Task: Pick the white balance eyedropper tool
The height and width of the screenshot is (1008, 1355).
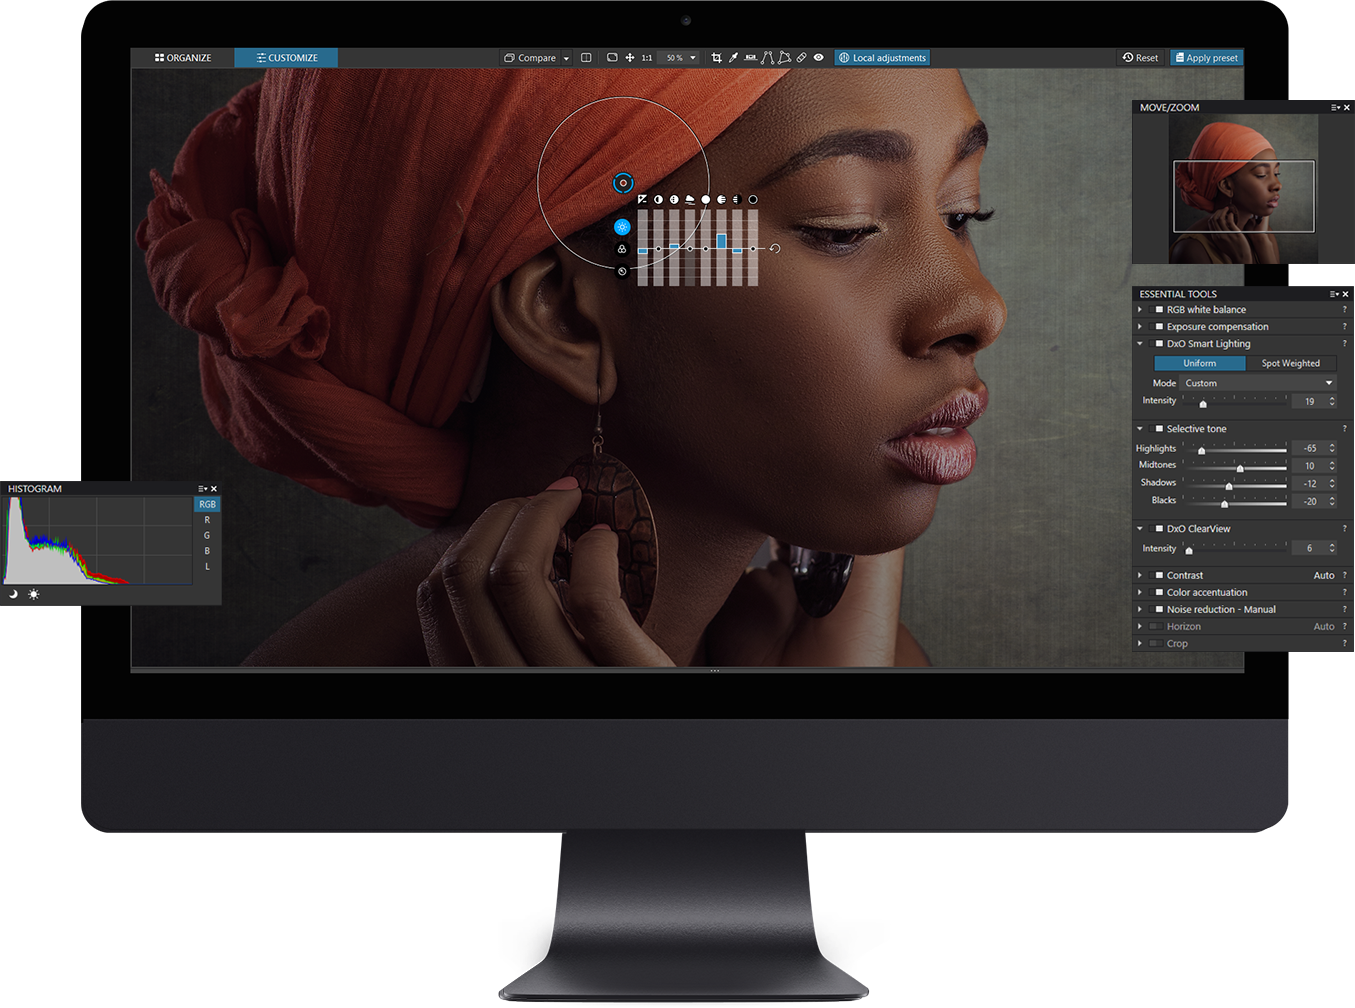Action: click(734, 57)
